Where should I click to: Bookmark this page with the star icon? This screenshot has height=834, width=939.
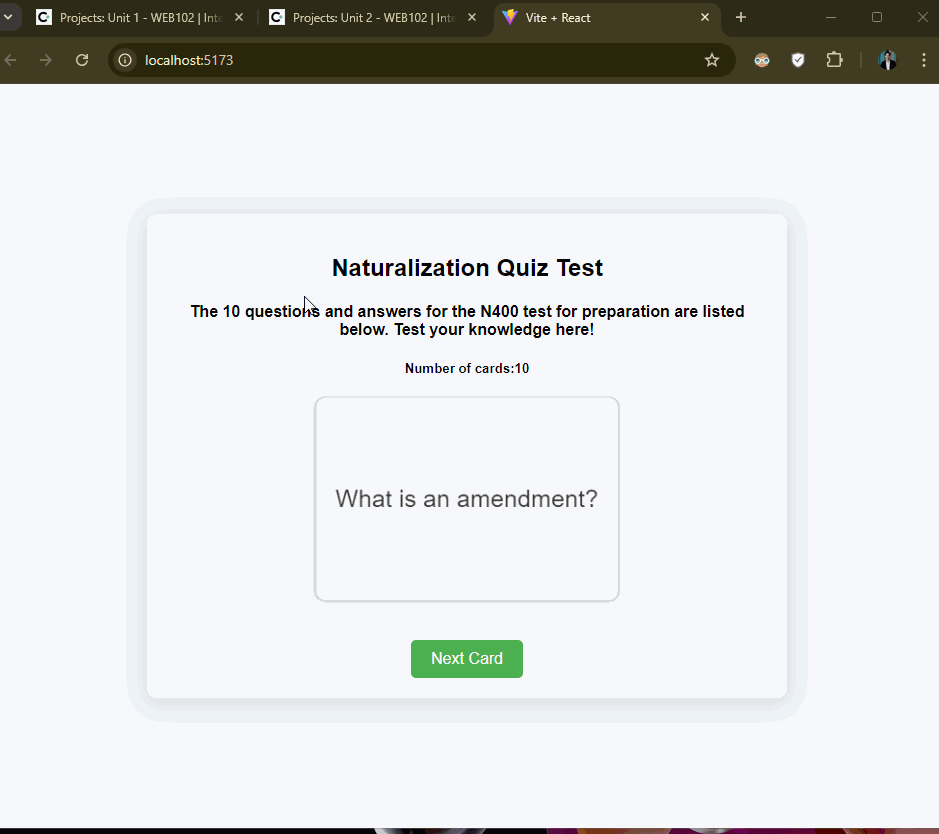712,60
